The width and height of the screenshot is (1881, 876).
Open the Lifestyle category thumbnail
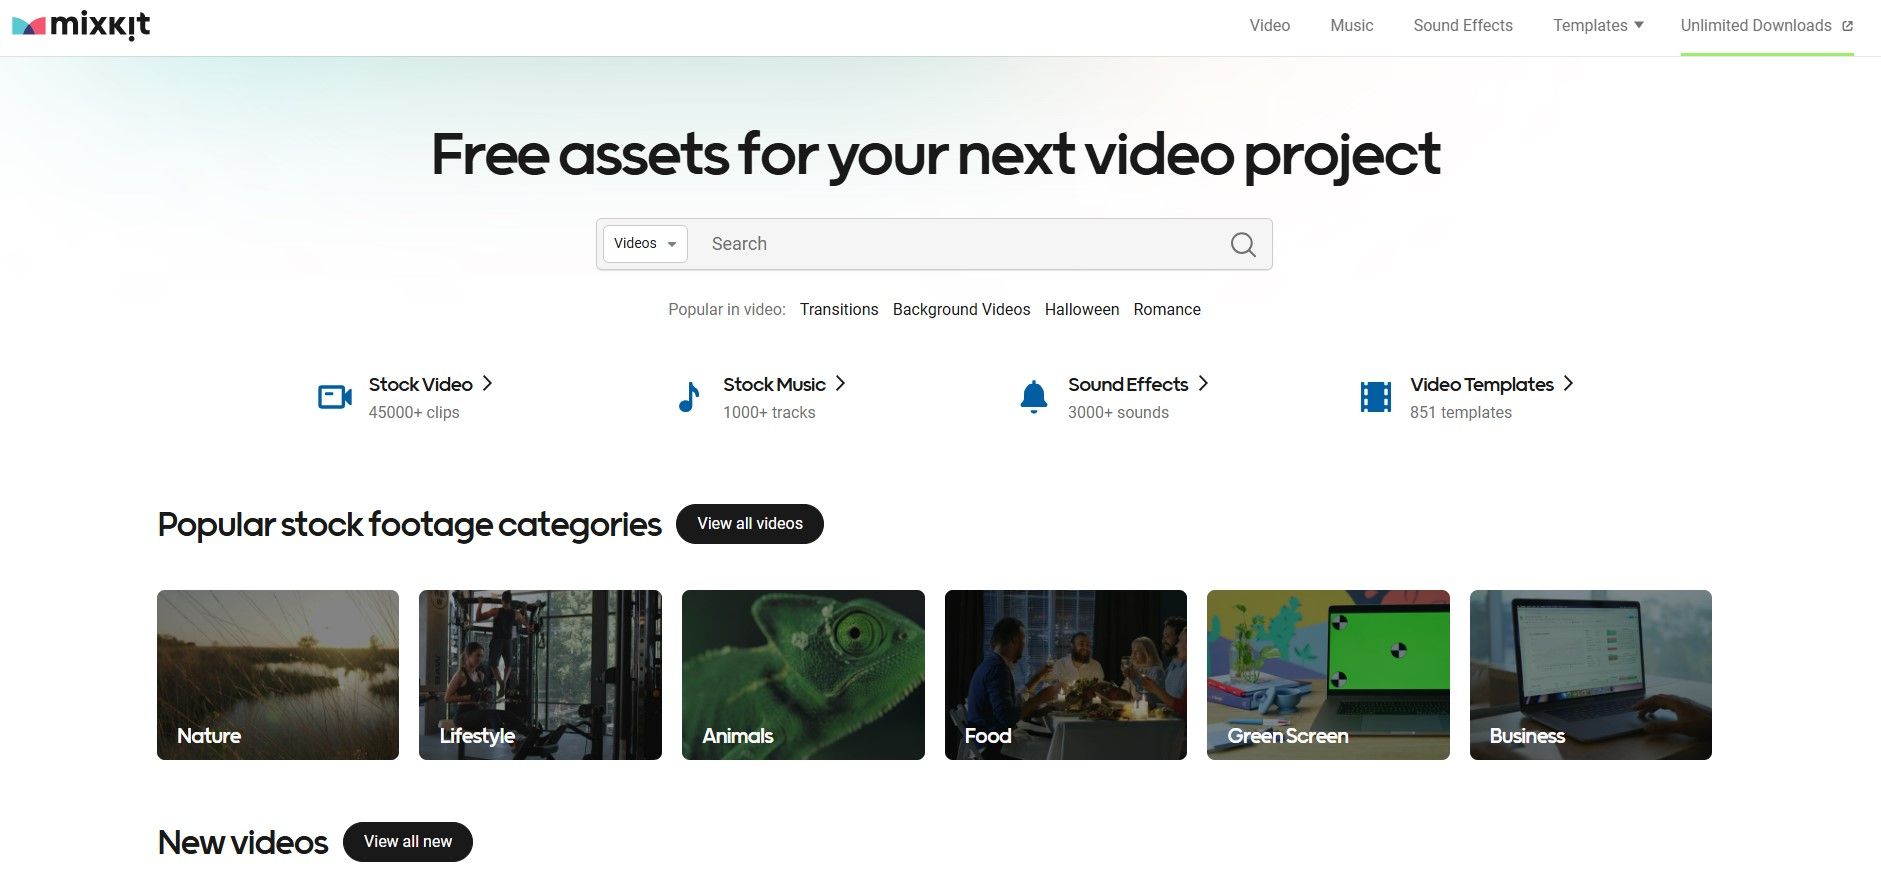[540, 675]
